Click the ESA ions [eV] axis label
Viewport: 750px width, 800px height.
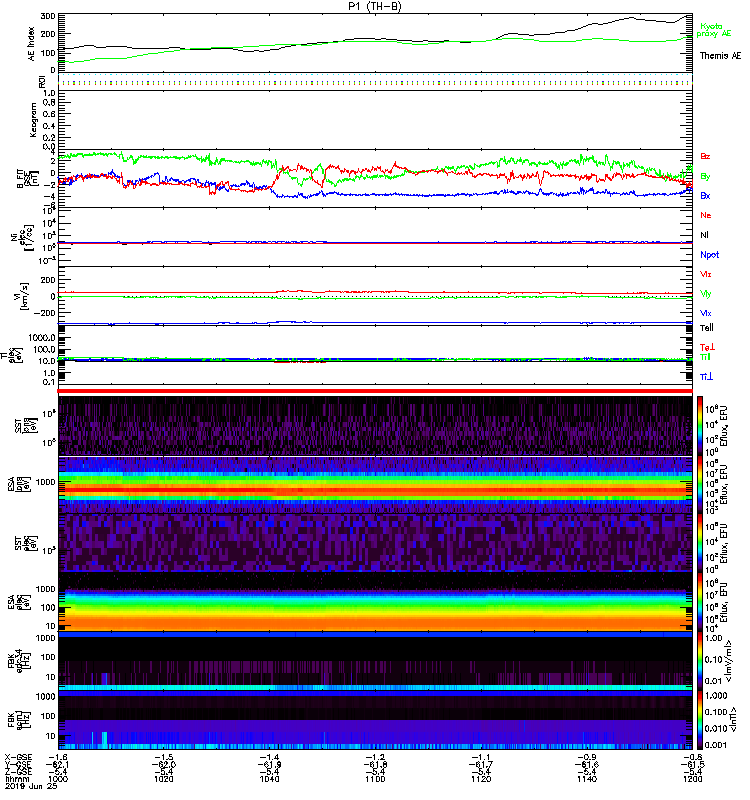coord(19,485)
